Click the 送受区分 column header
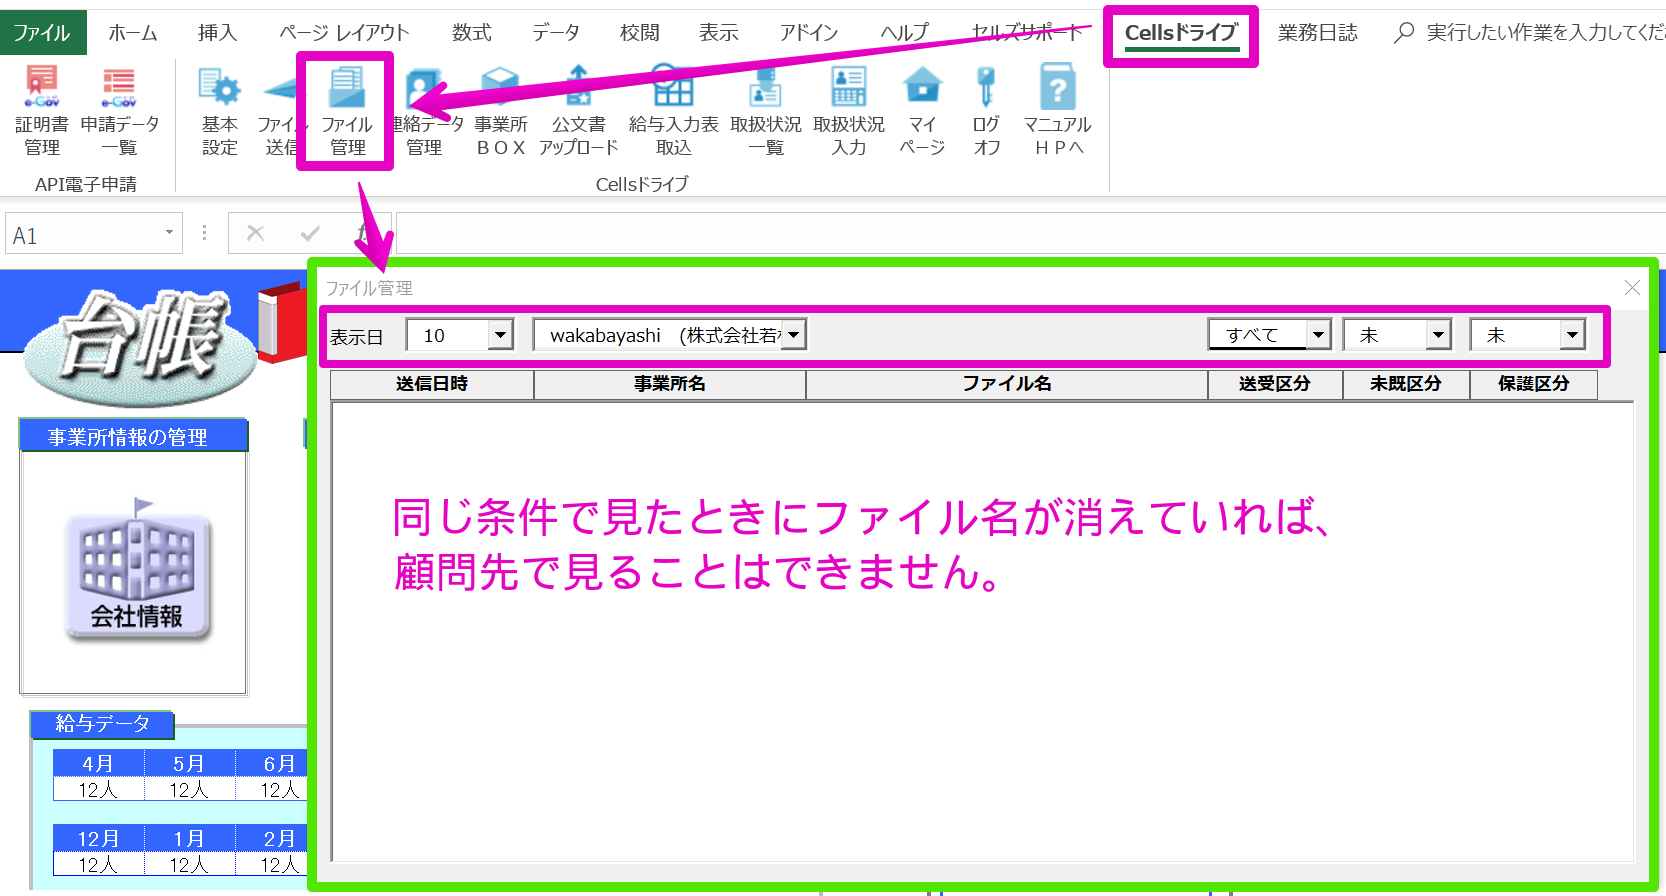This screenshot has width=1666, height=896. (x=1275, y=384)
